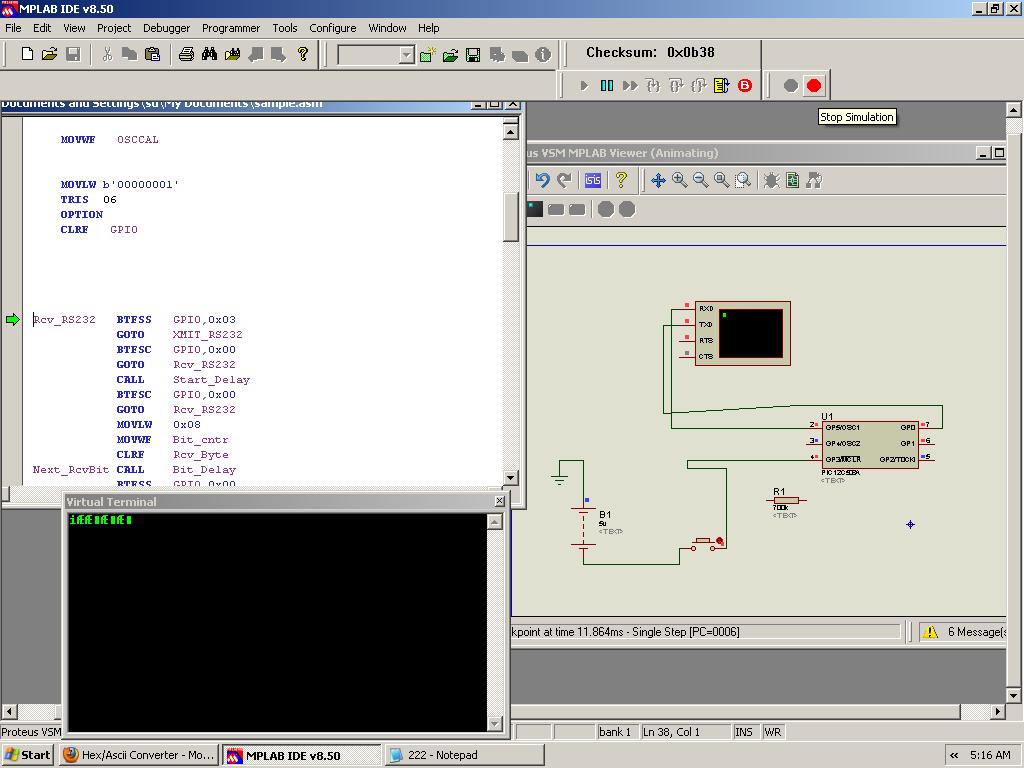Select the U1 PIC chip in the schematic
The width and height of the screenshot is (1024, 768).
point(870,444)
